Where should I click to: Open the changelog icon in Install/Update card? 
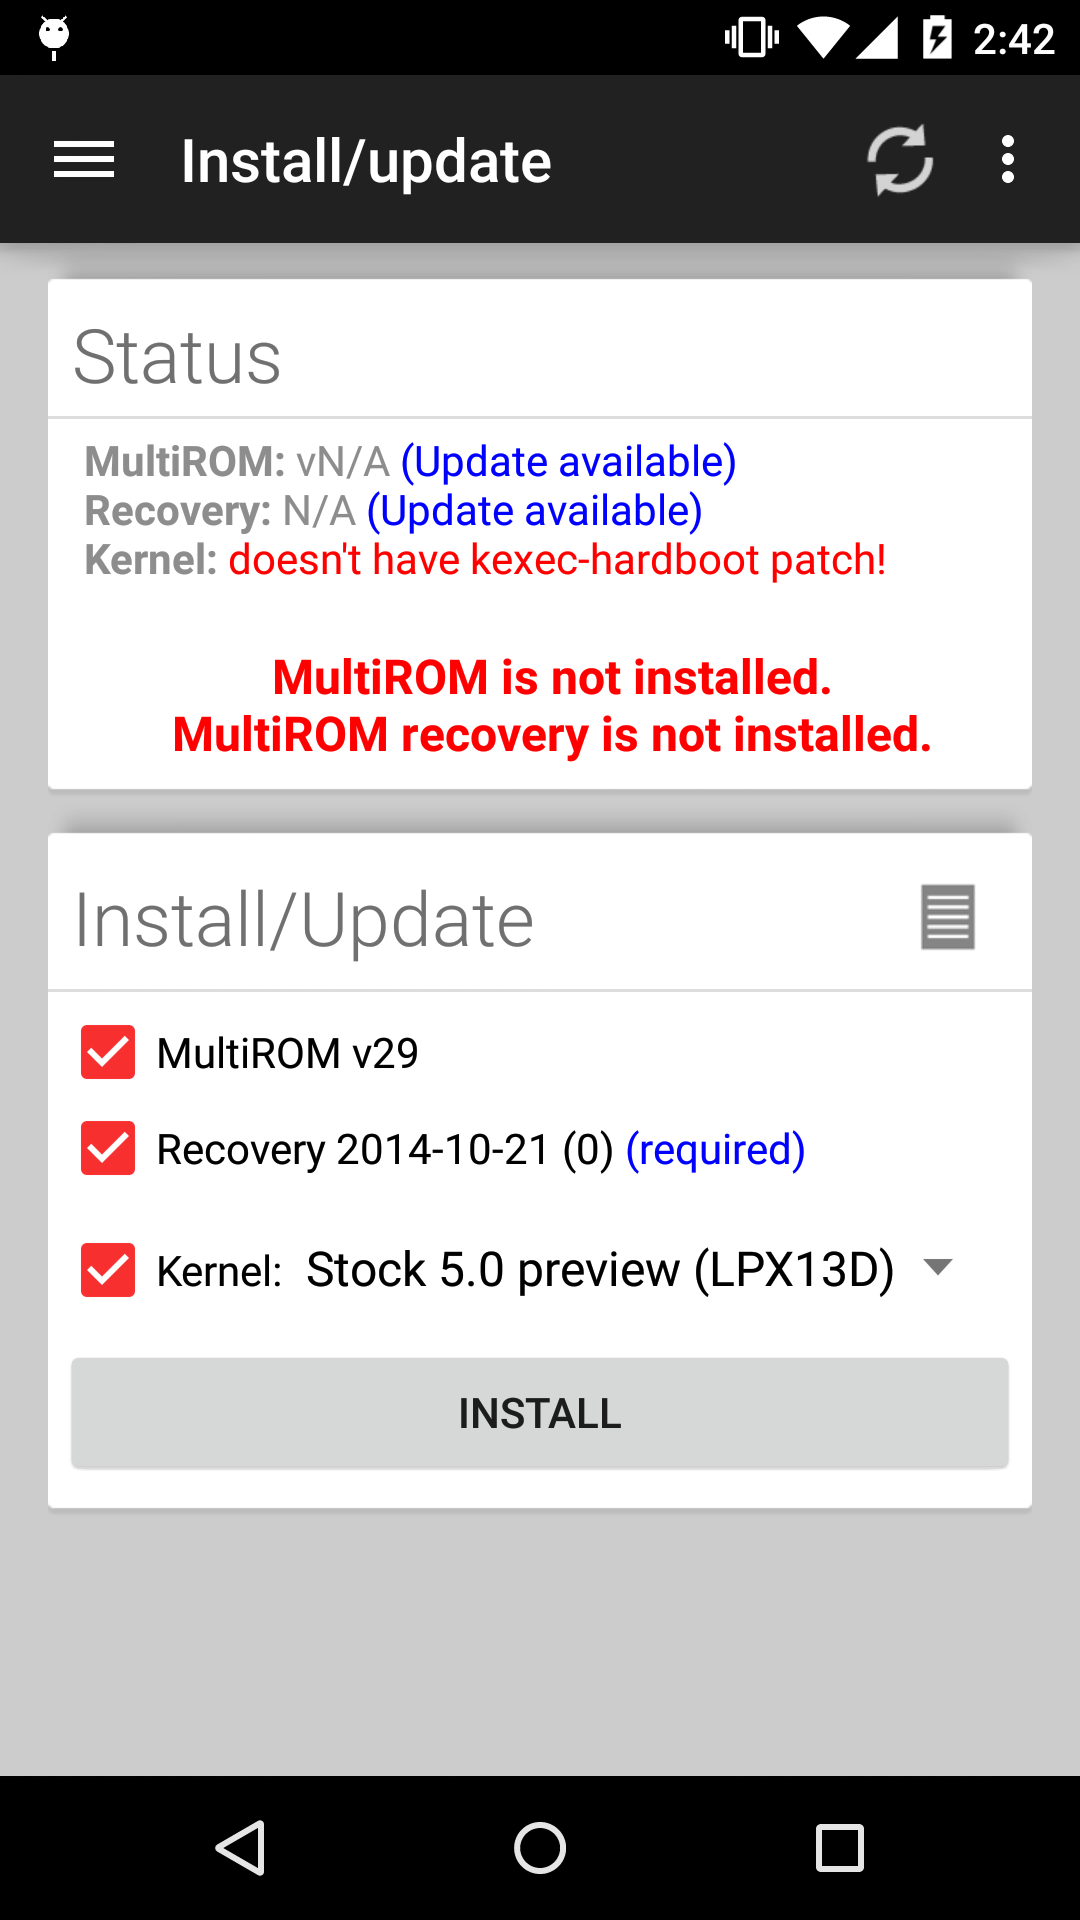coord(947,917)
